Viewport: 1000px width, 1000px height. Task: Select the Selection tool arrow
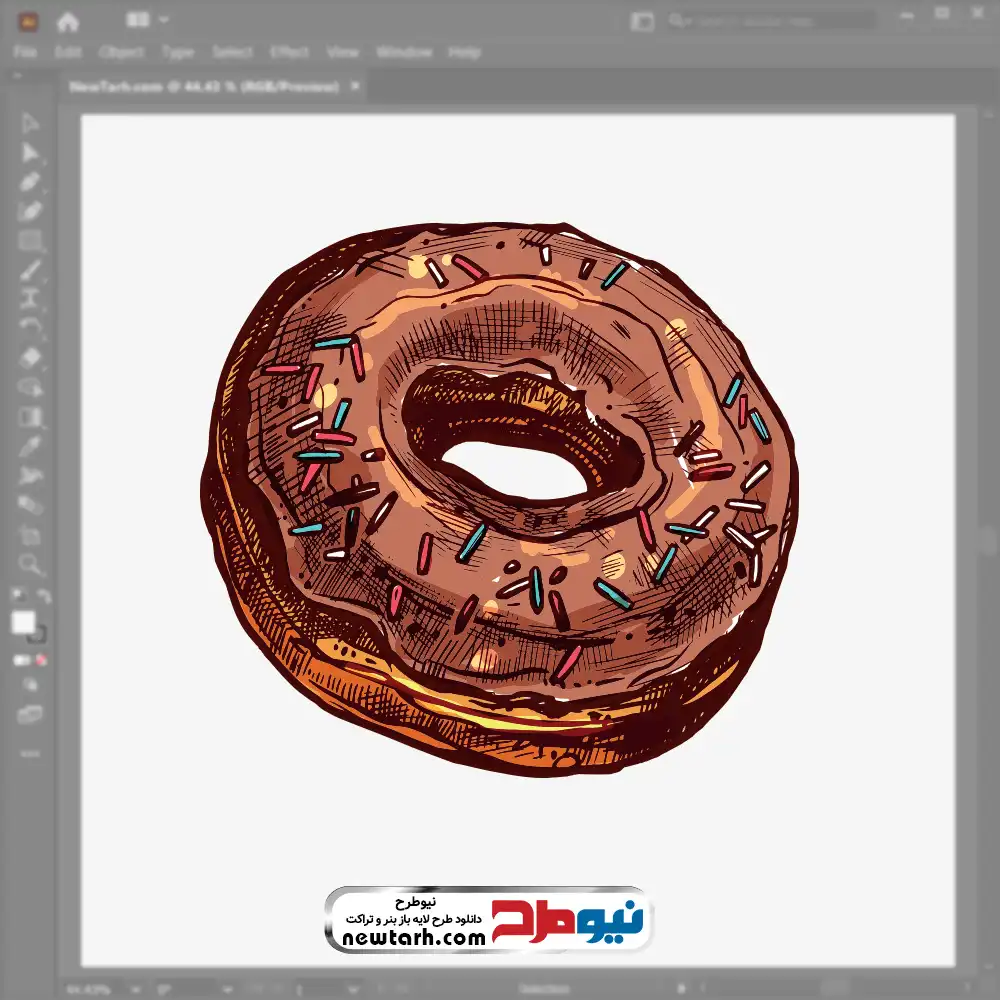click(30, 124)
